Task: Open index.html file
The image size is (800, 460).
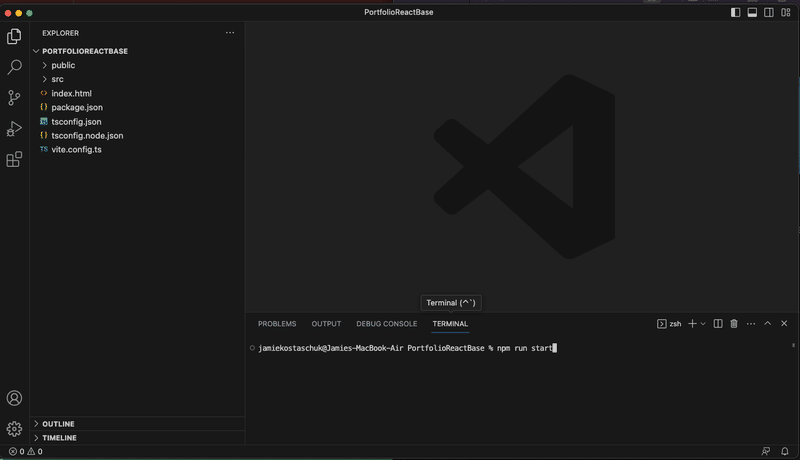Action: (71, 93)
